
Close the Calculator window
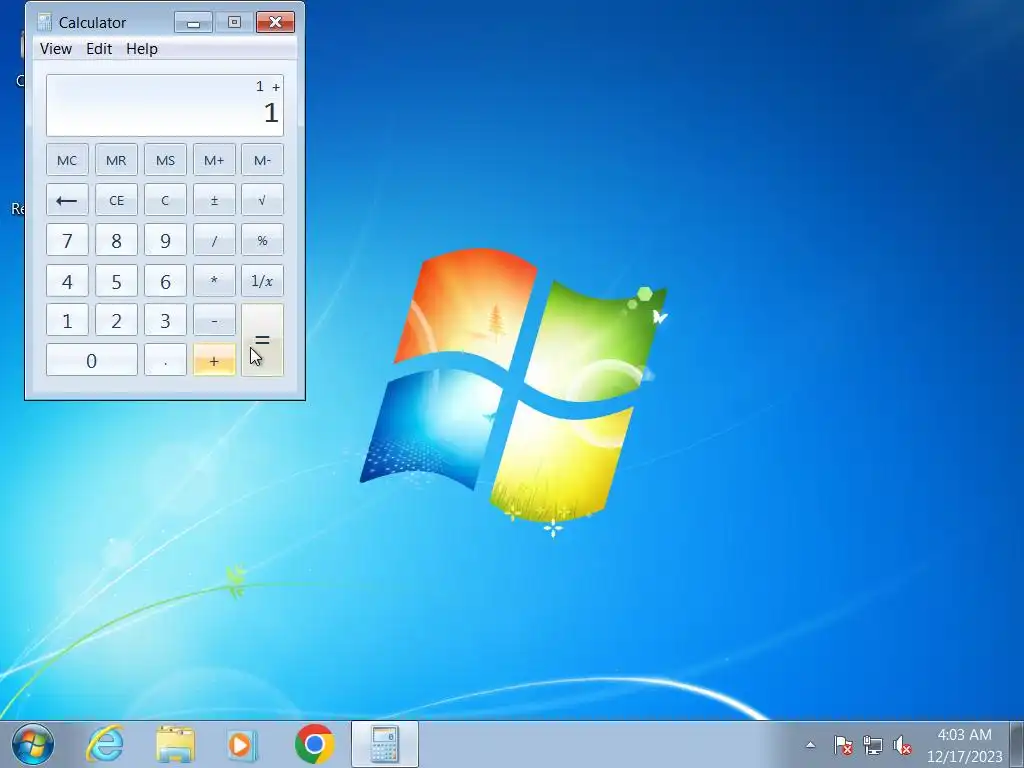click(276, 22)
